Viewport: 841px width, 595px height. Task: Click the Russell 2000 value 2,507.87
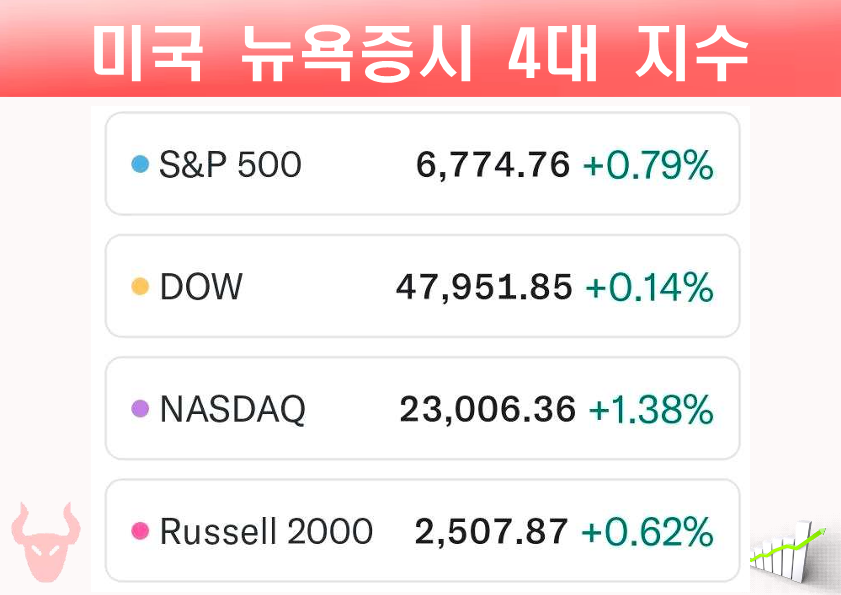tap(492, 531)
